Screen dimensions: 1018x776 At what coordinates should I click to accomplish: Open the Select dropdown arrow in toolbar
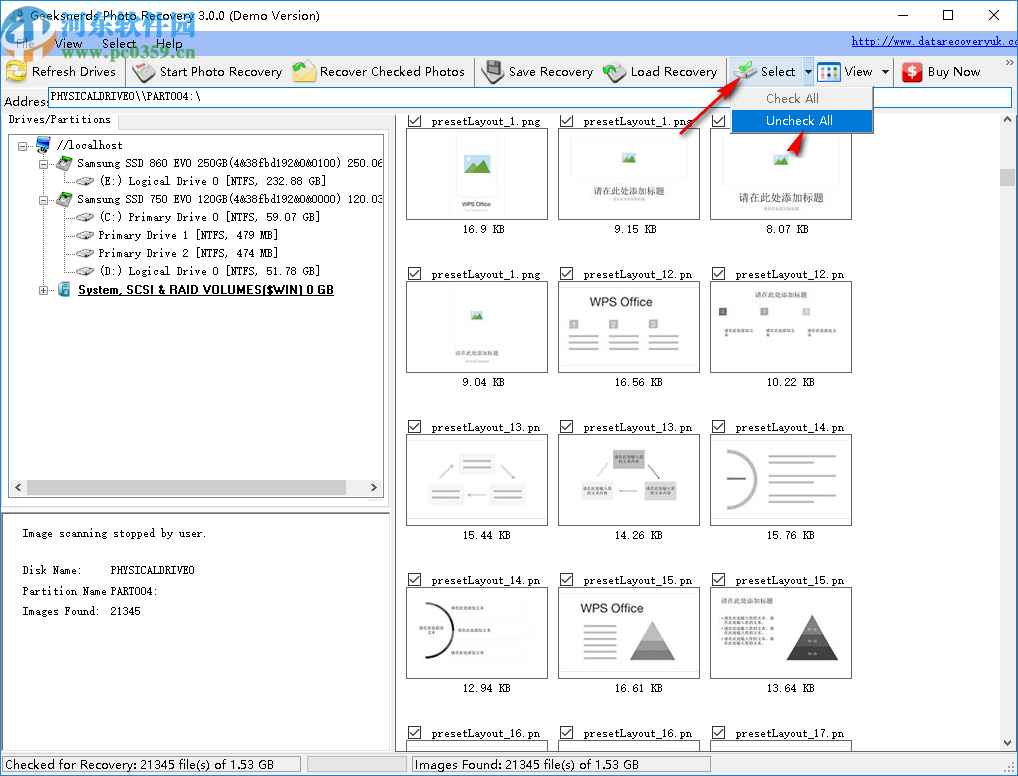(808, 72)
